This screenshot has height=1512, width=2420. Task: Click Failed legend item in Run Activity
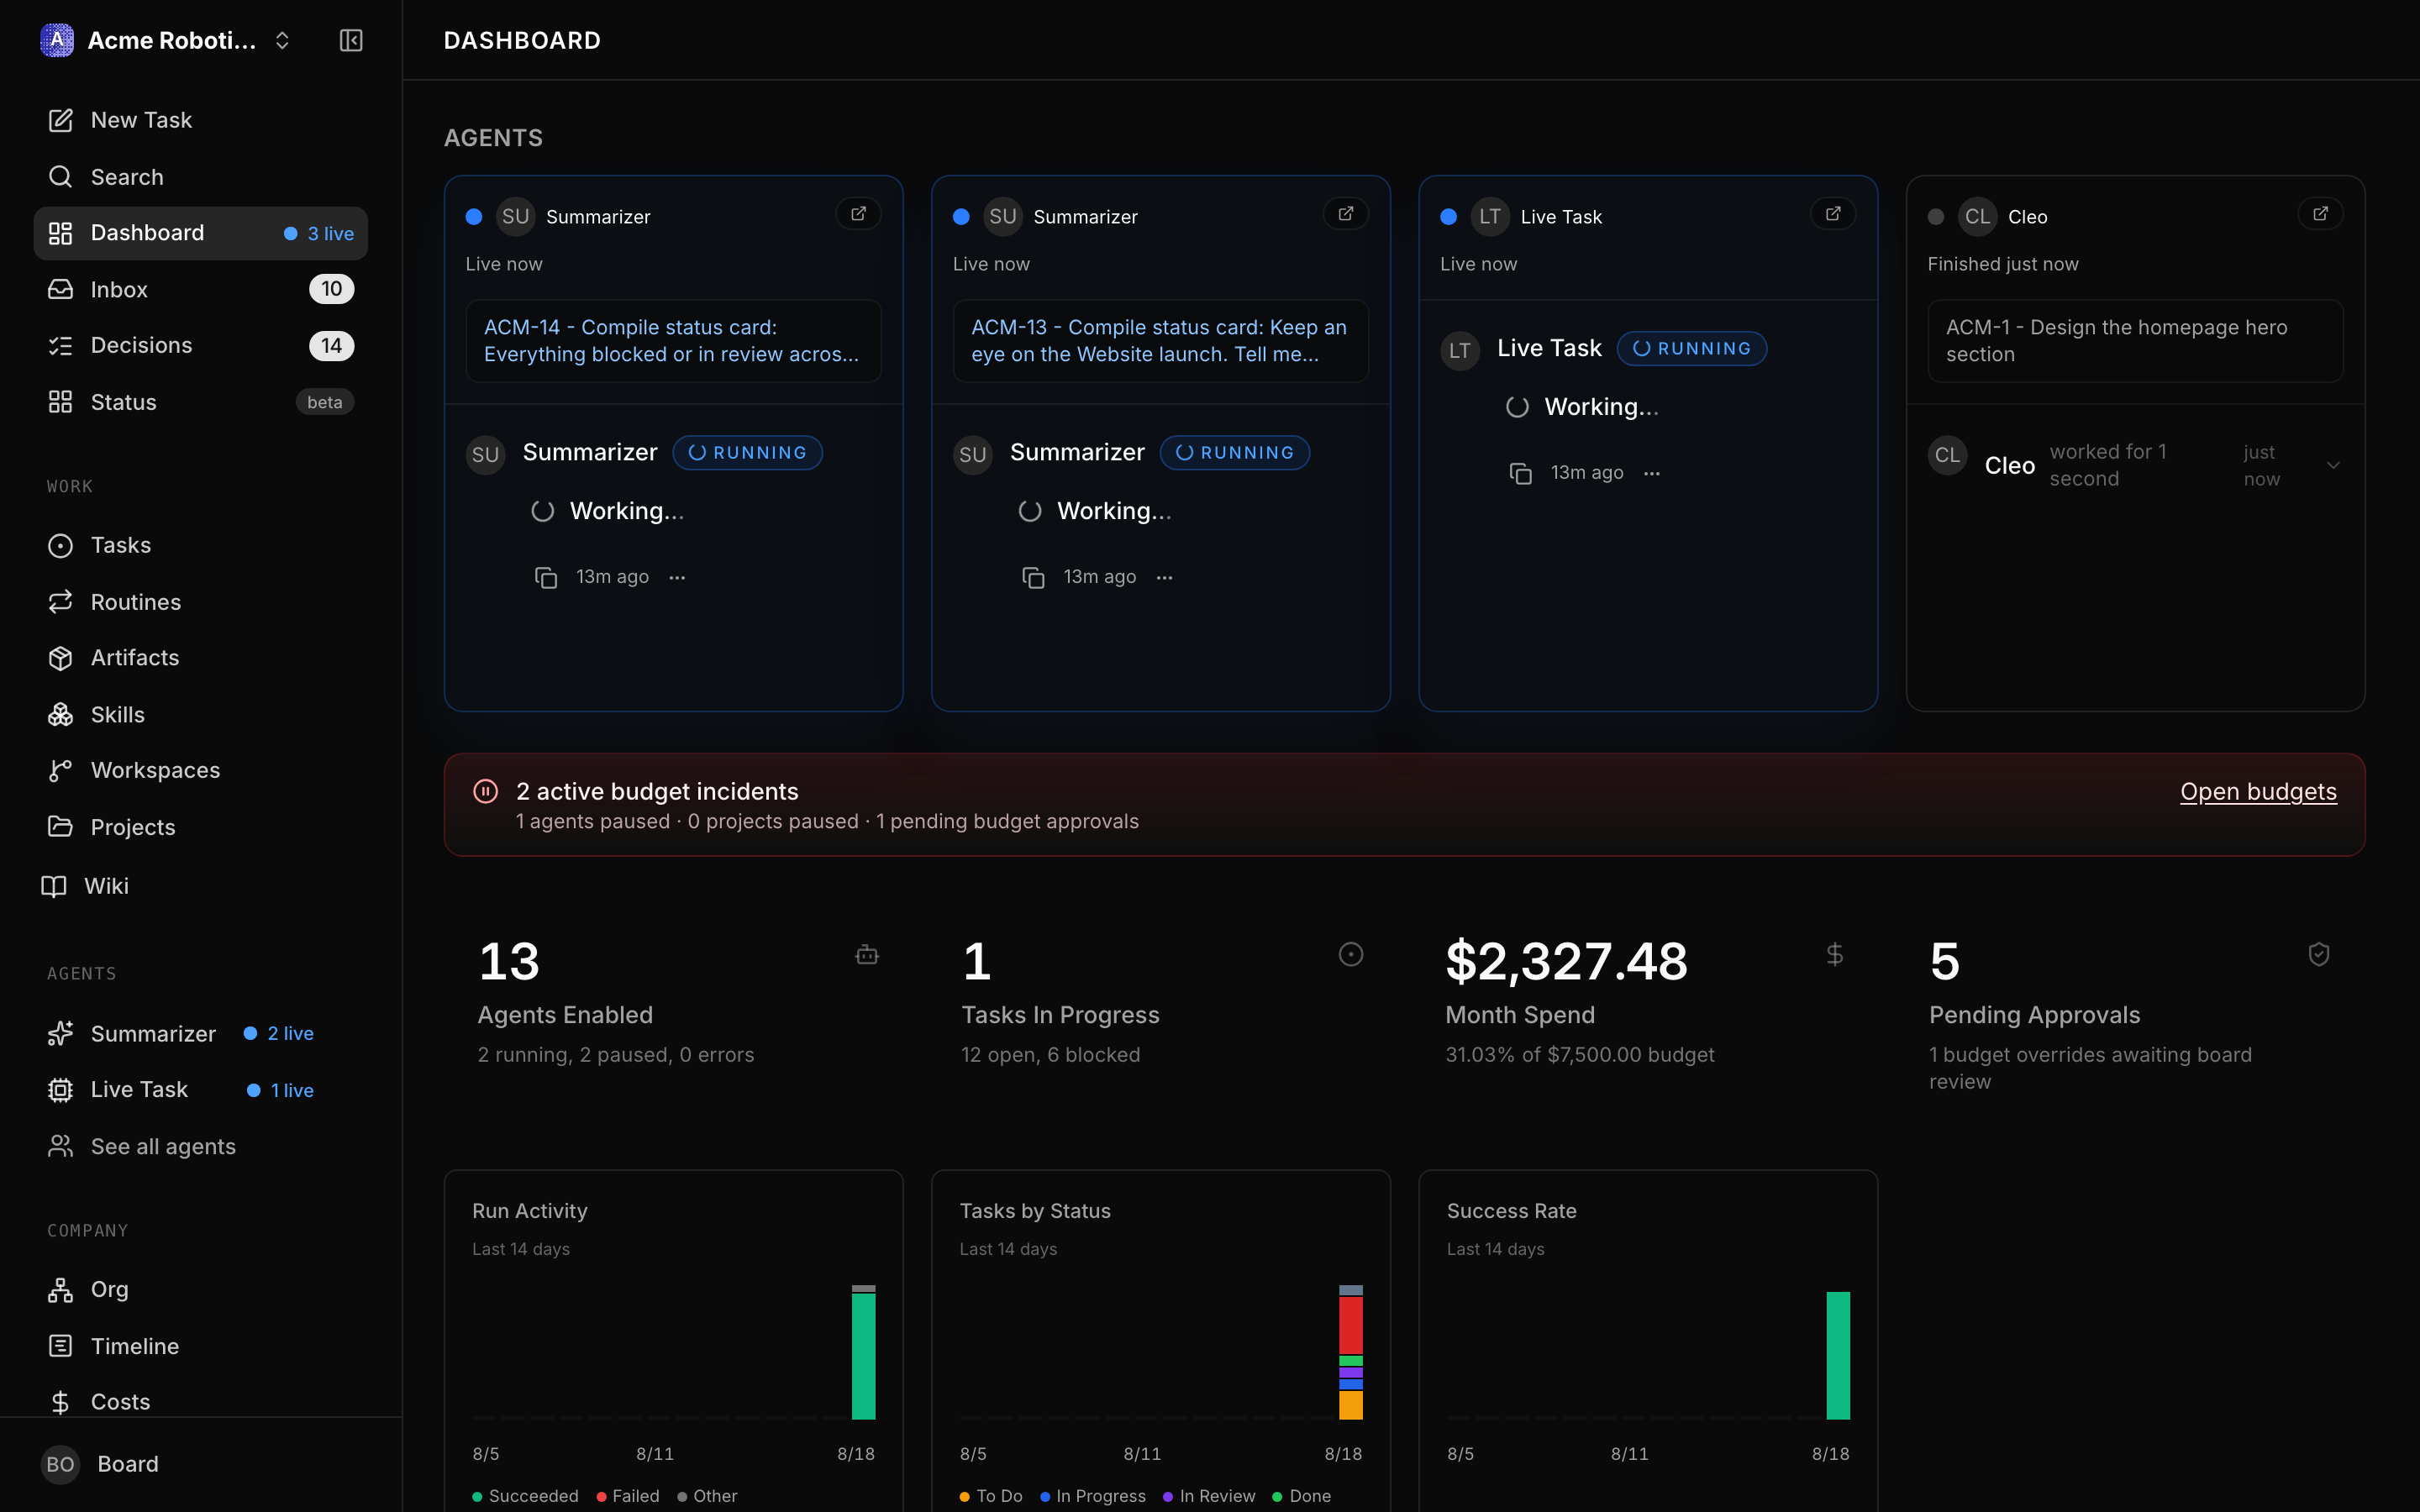pos(628,1496)
